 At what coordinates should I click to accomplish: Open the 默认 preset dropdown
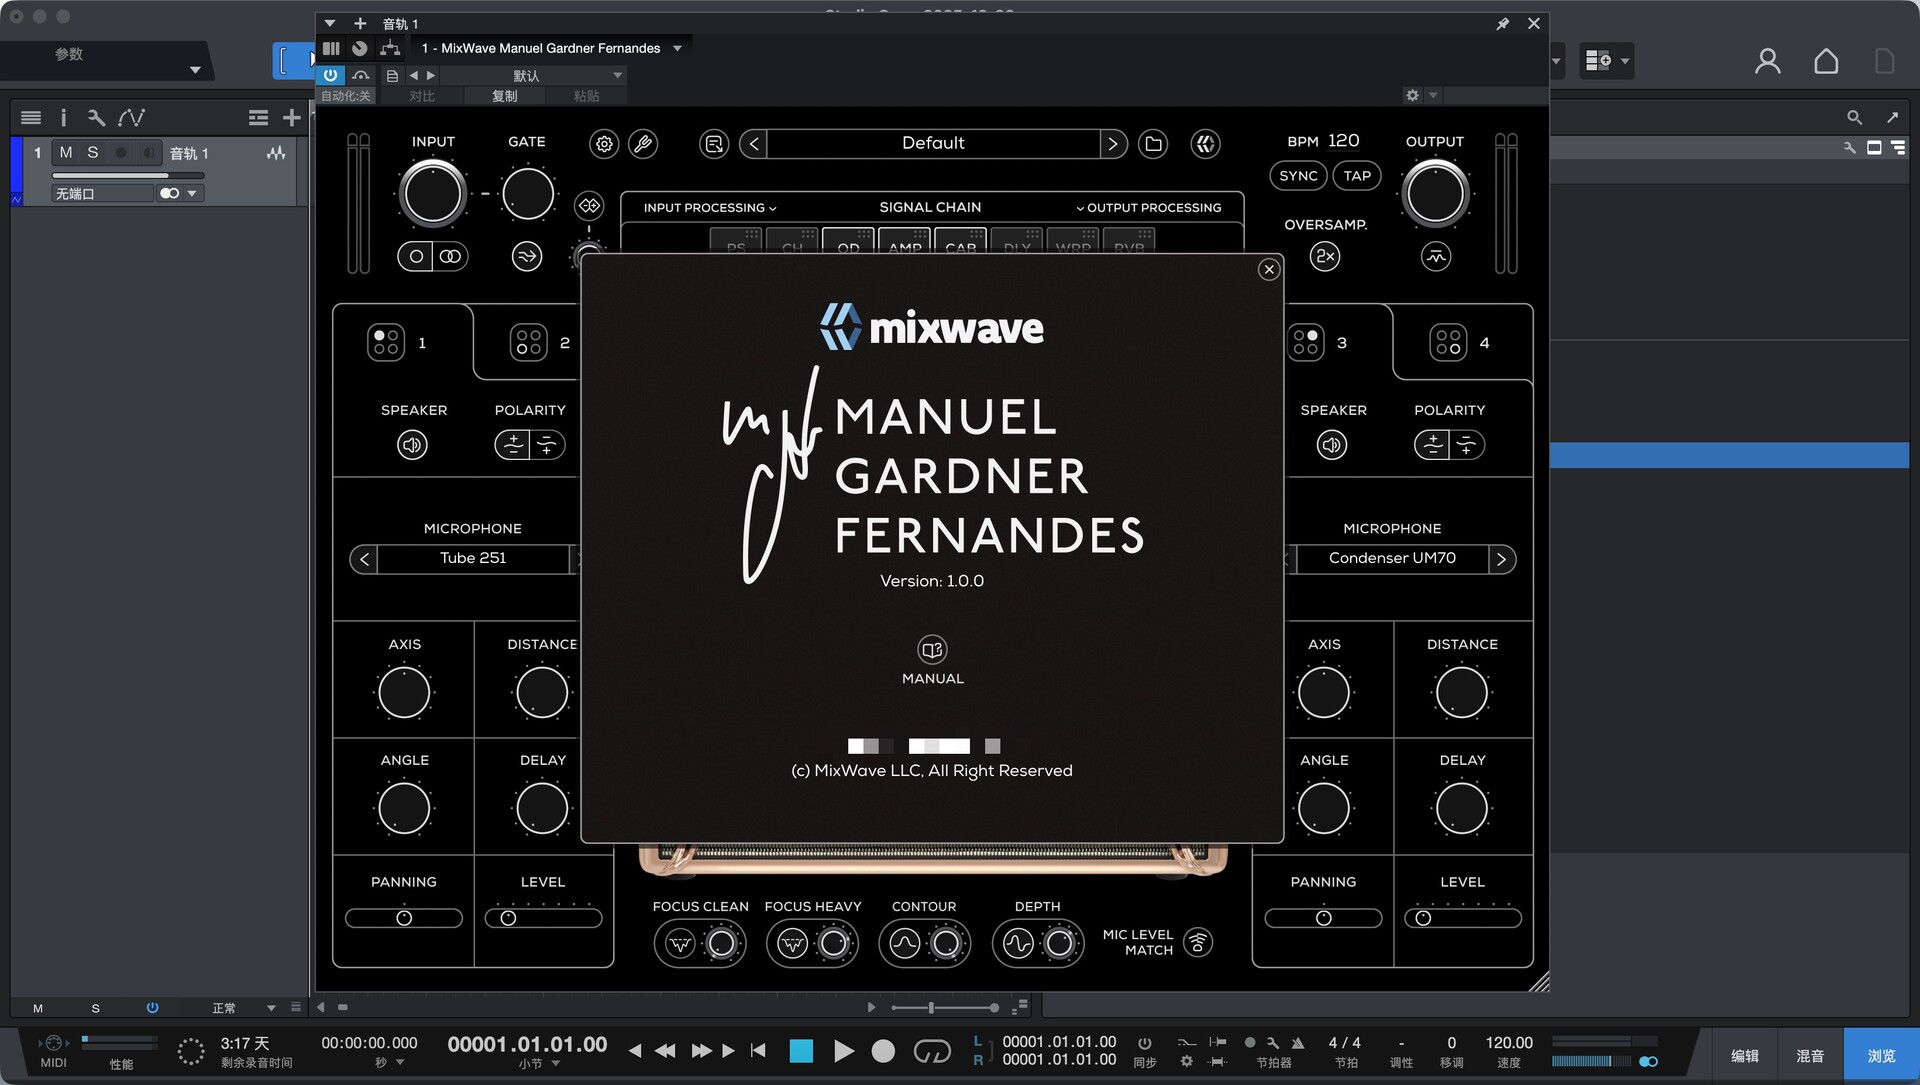click(x=532, y=76)
